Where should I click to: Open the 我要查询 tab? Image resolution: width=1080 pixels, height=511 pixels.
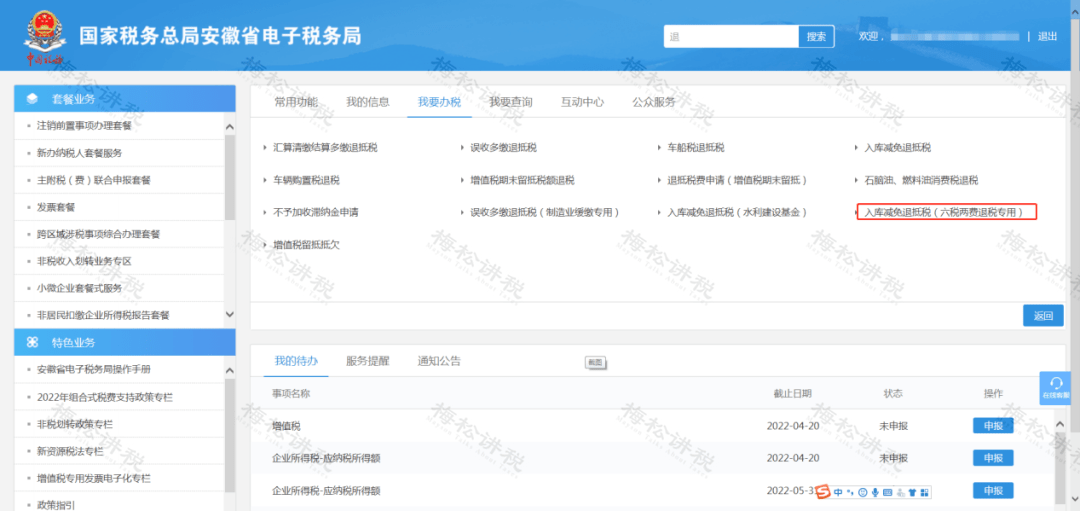point(511,102)
